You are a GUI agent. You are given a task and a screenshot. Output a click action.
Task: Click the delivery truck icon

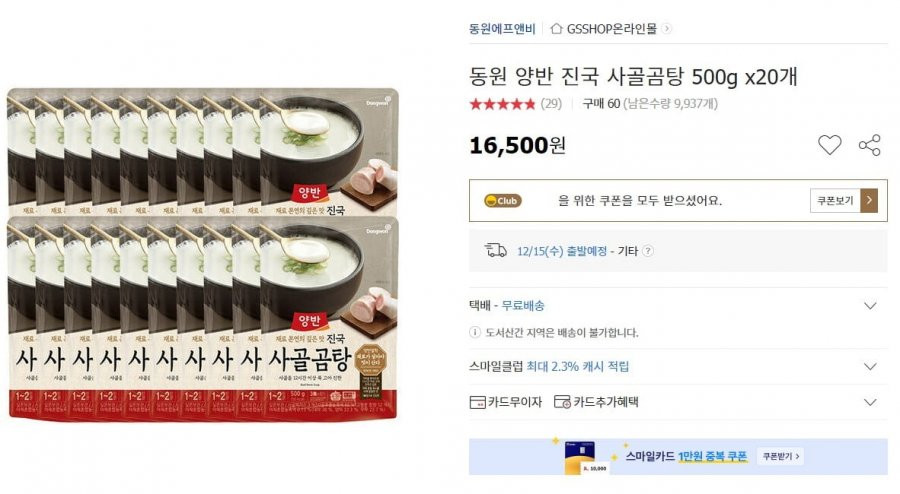pos(496,250)
